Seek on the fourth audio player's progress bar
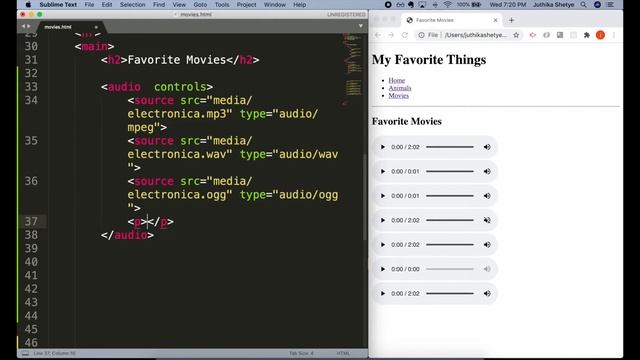Viewport: 640px width, 360px height. click(x=450, y=220)
